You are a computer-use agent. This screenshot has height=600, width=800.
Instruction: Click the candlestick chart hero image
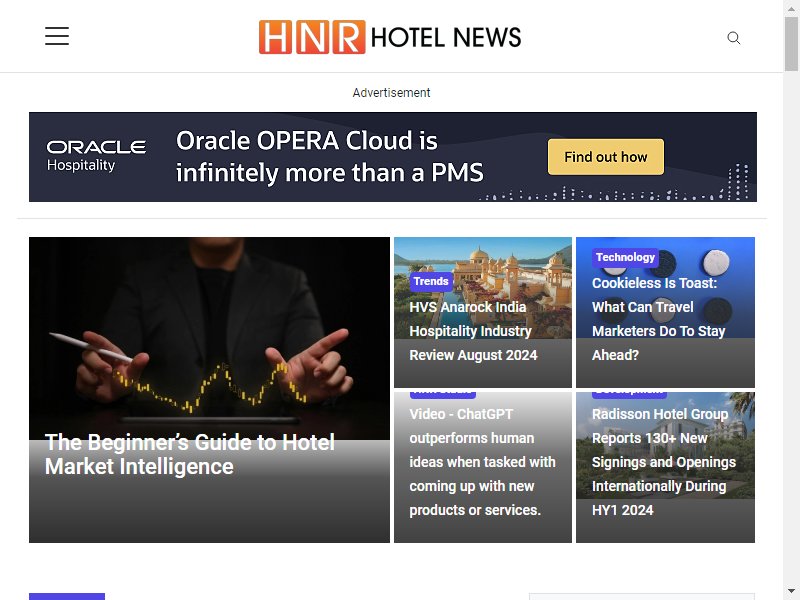[209, 338]
